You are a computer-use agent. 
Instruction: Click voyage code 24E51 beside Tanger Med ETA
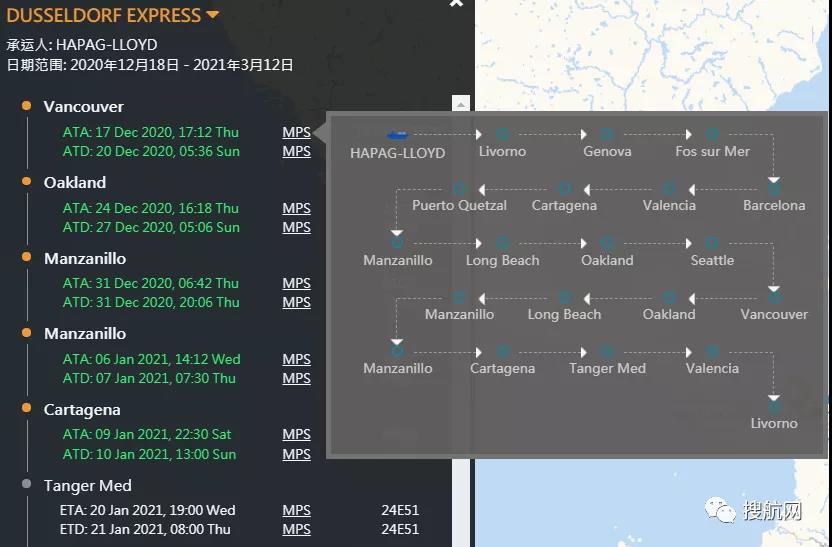[x=400, y=510]
